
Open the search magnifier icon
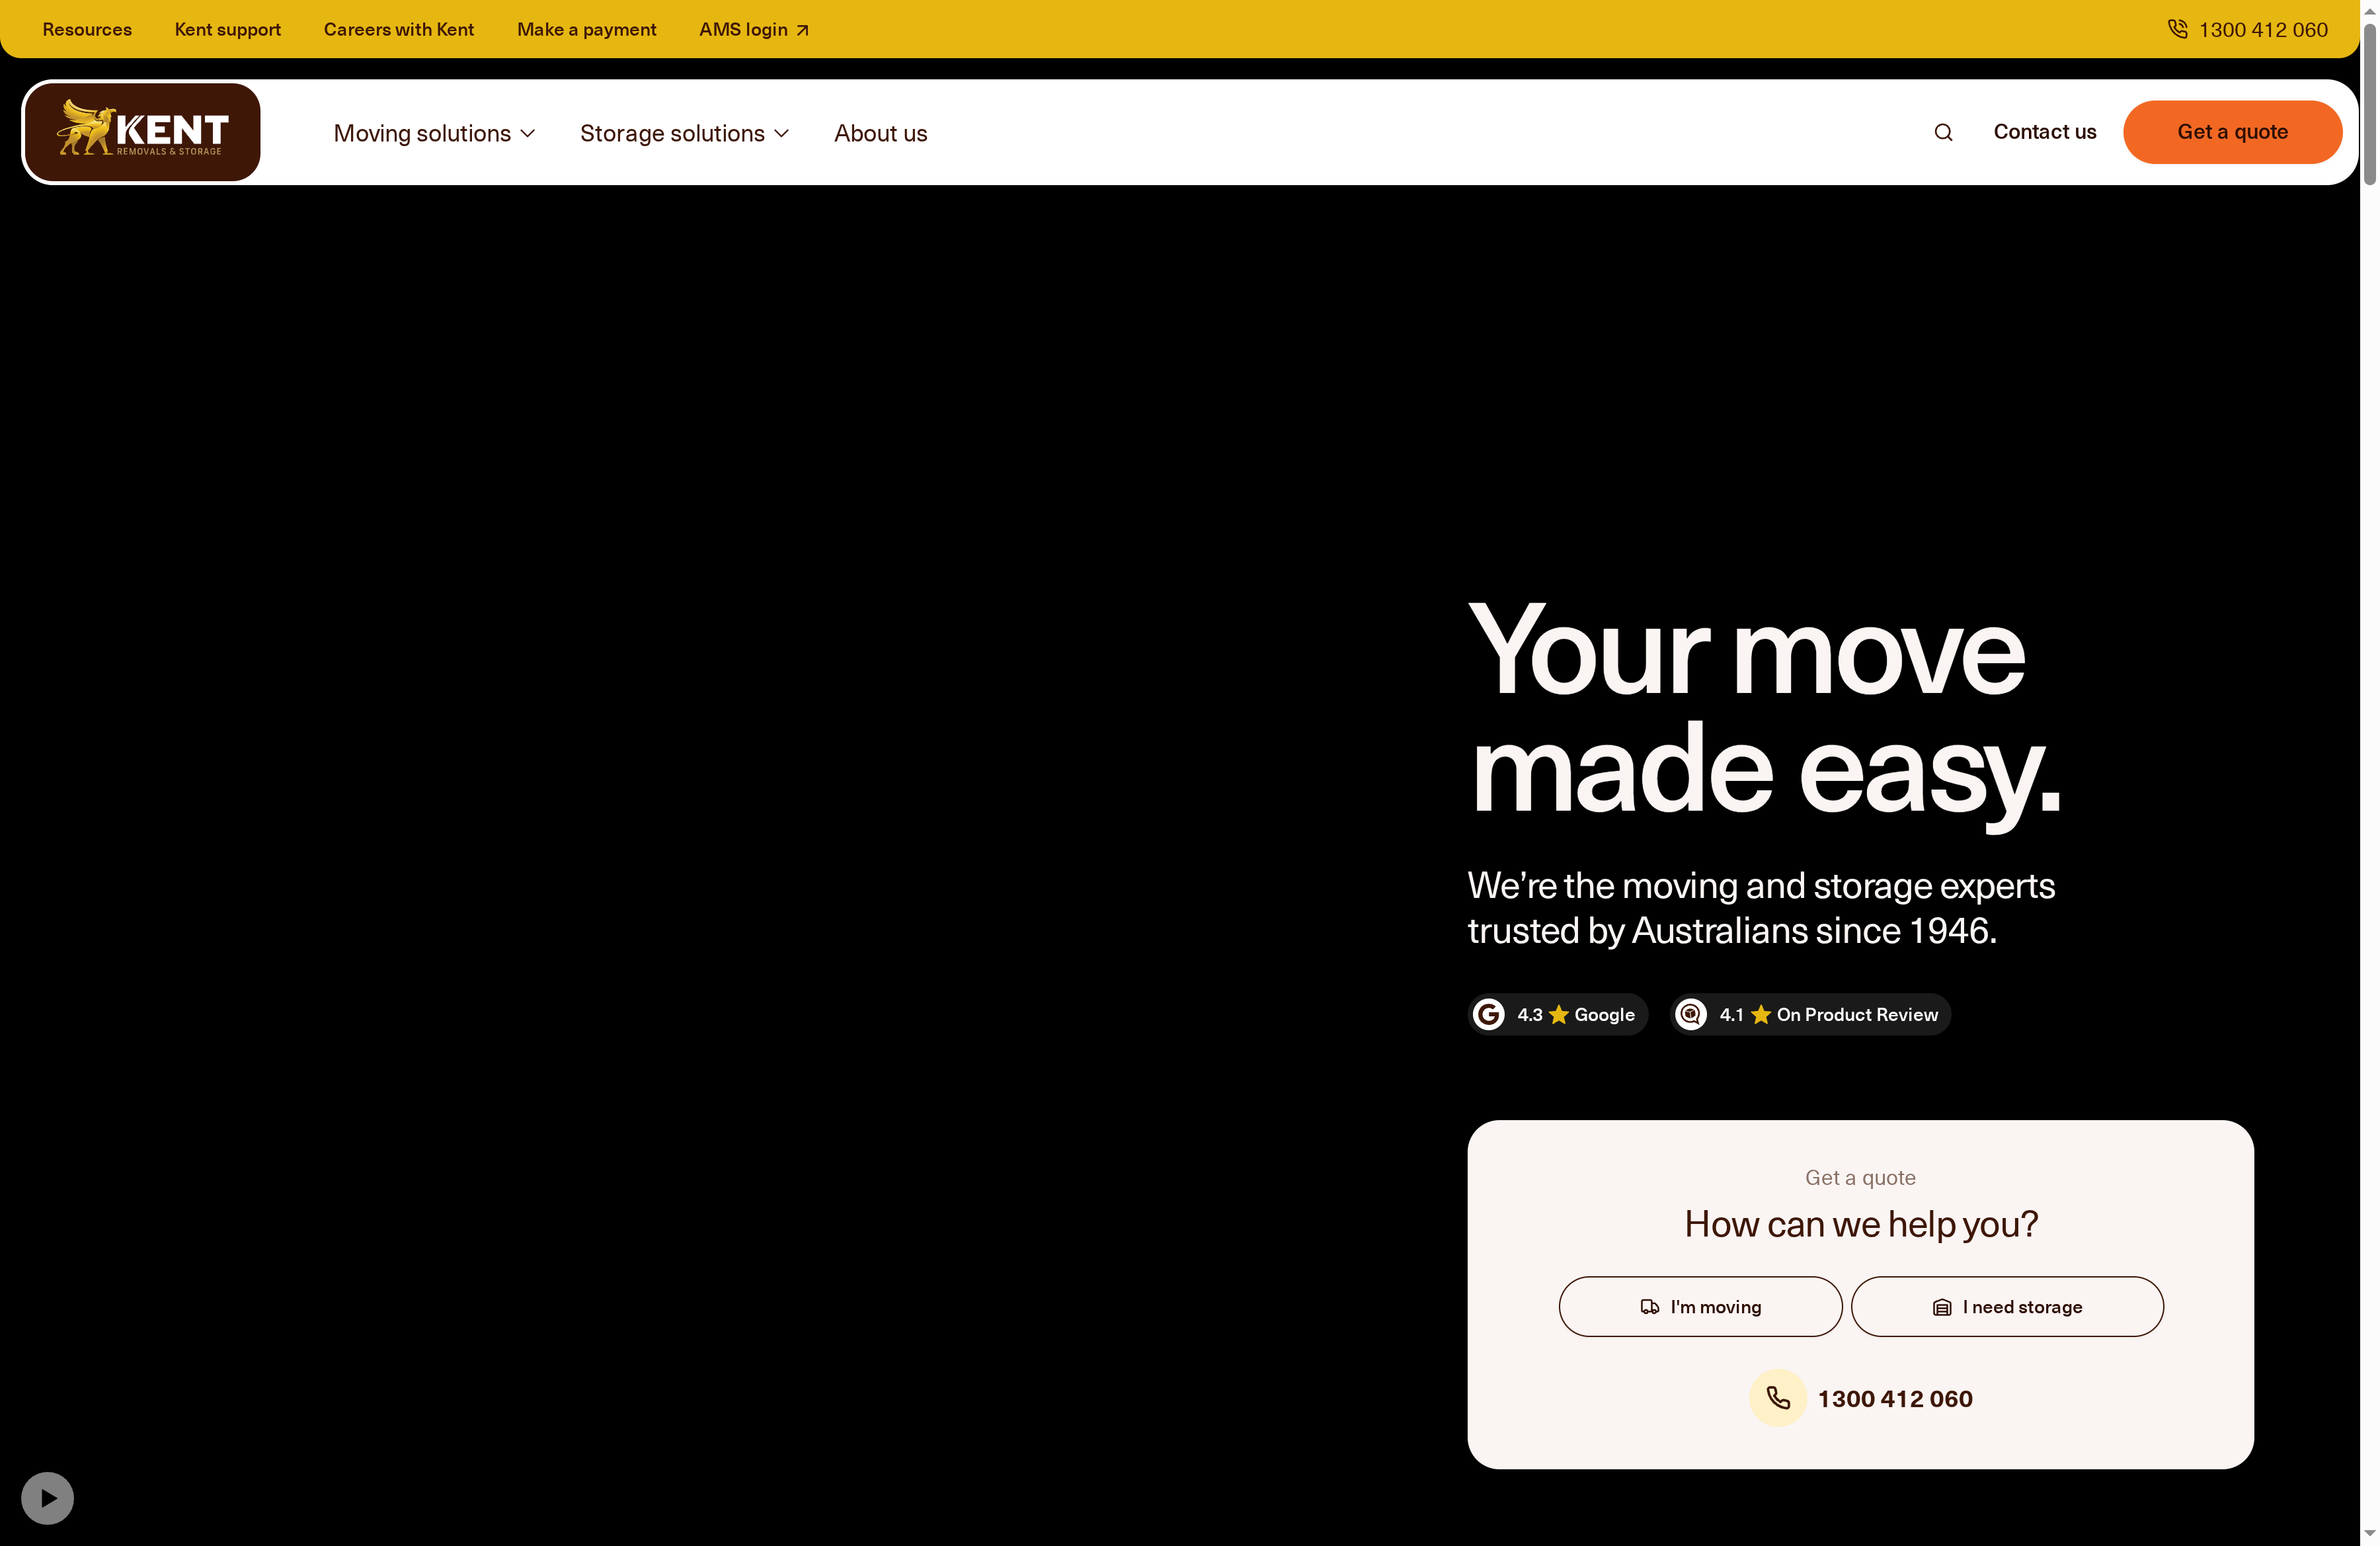pos(1943,132)
